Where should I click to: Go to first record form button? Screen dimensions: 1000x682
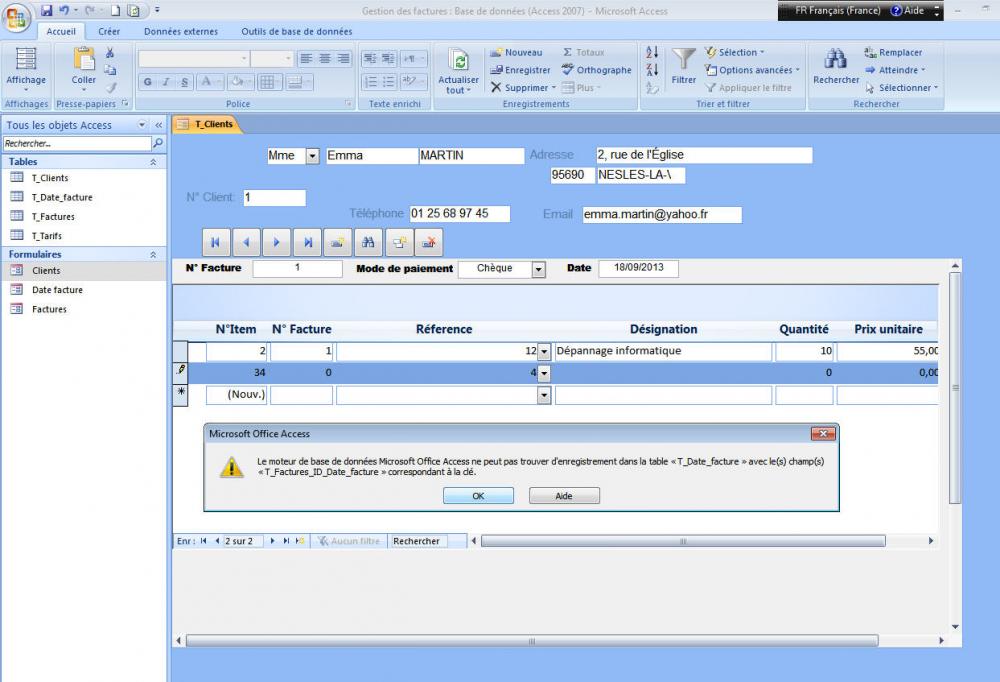pyautogui.click(x=216, y=242)
